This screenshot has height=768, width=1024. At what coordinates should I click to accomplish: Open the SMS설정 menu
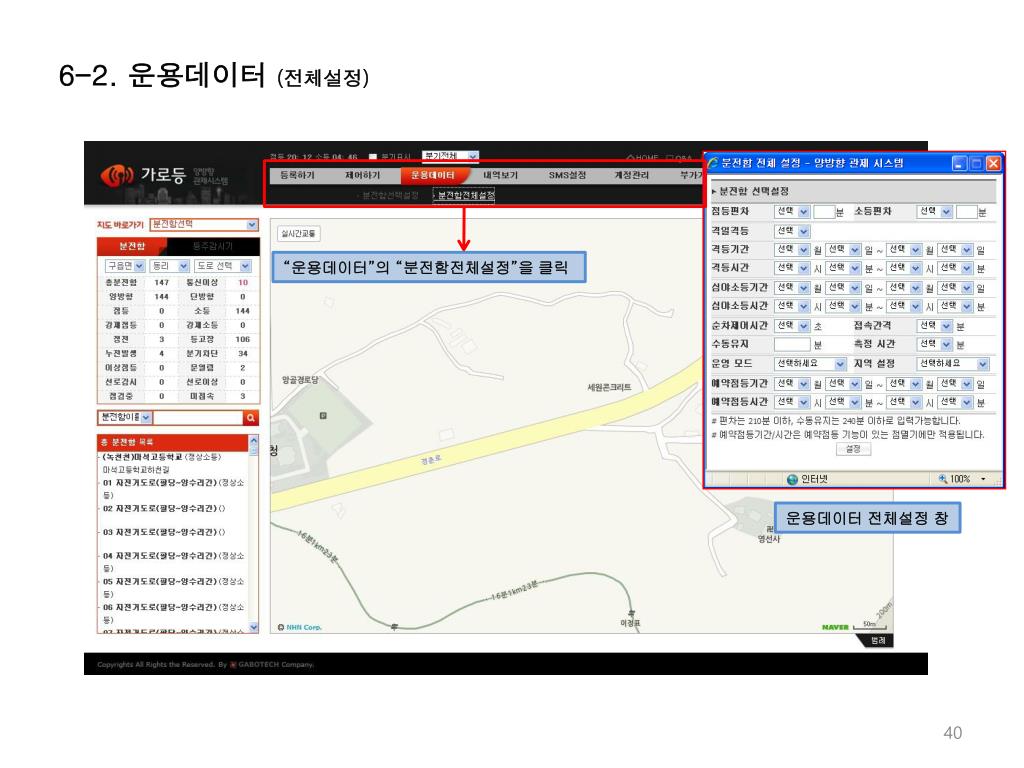click(567, 175)
